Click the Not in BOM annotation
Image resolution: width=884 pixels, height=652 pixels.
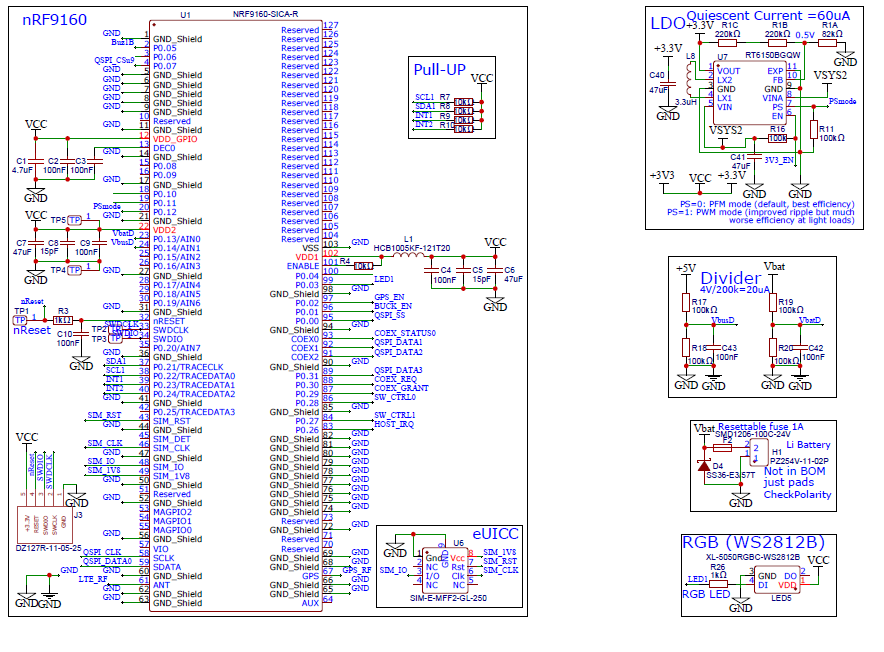(794, 472)
